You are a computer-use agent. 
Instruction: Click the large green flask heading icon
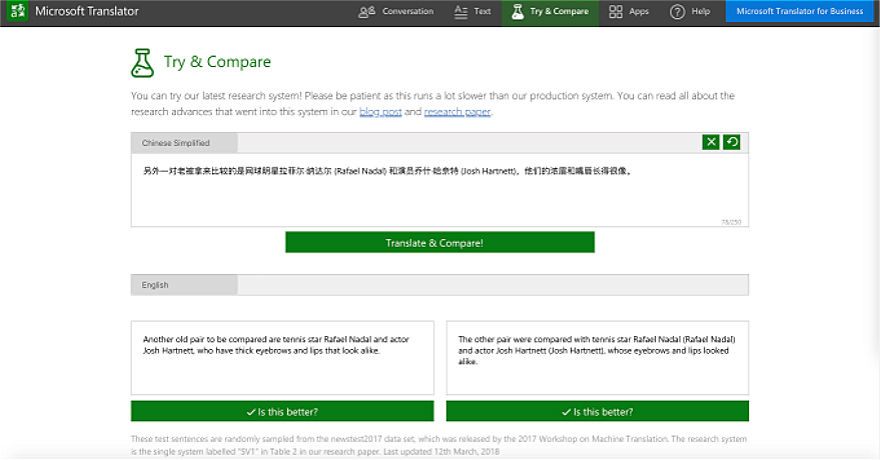click(x=143, y=63)
